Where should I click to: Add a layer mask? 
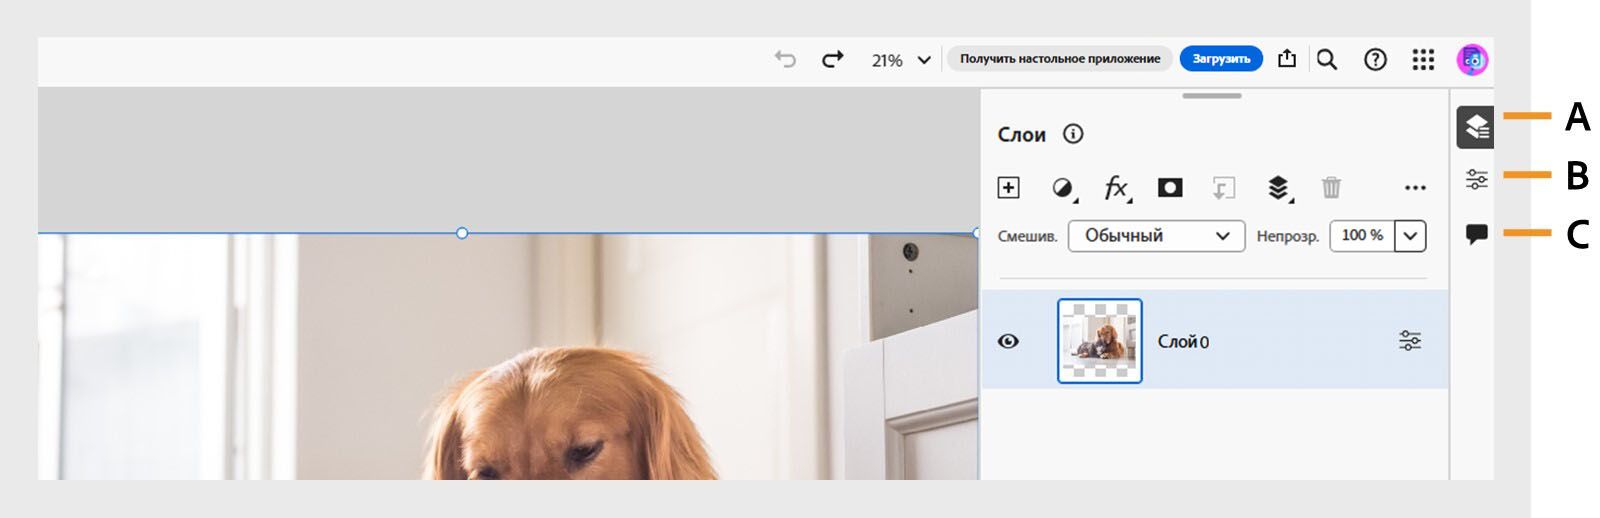point(1170,187)
